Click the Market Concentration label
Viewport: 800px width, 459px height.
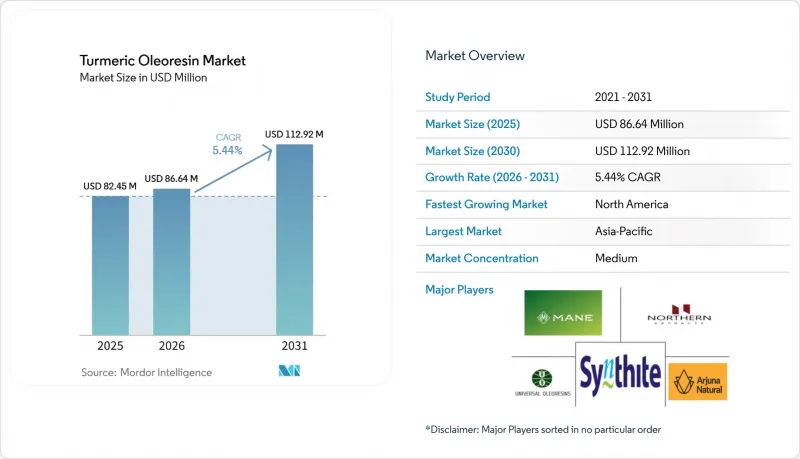click(482, 258)
